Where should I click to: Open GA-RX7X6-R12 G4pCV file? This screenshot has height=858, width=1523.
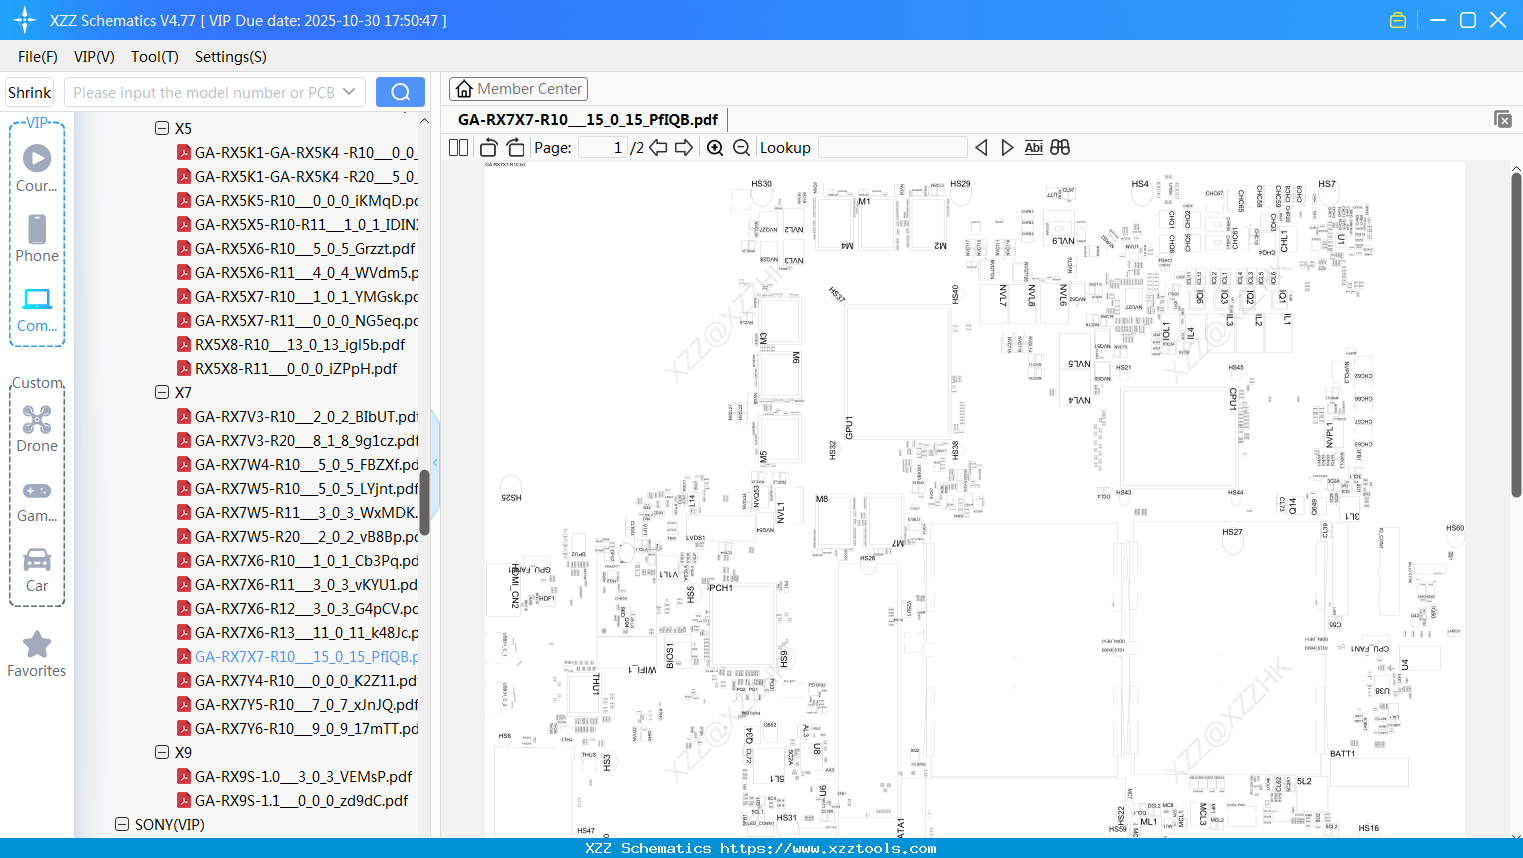pos(298,608)
